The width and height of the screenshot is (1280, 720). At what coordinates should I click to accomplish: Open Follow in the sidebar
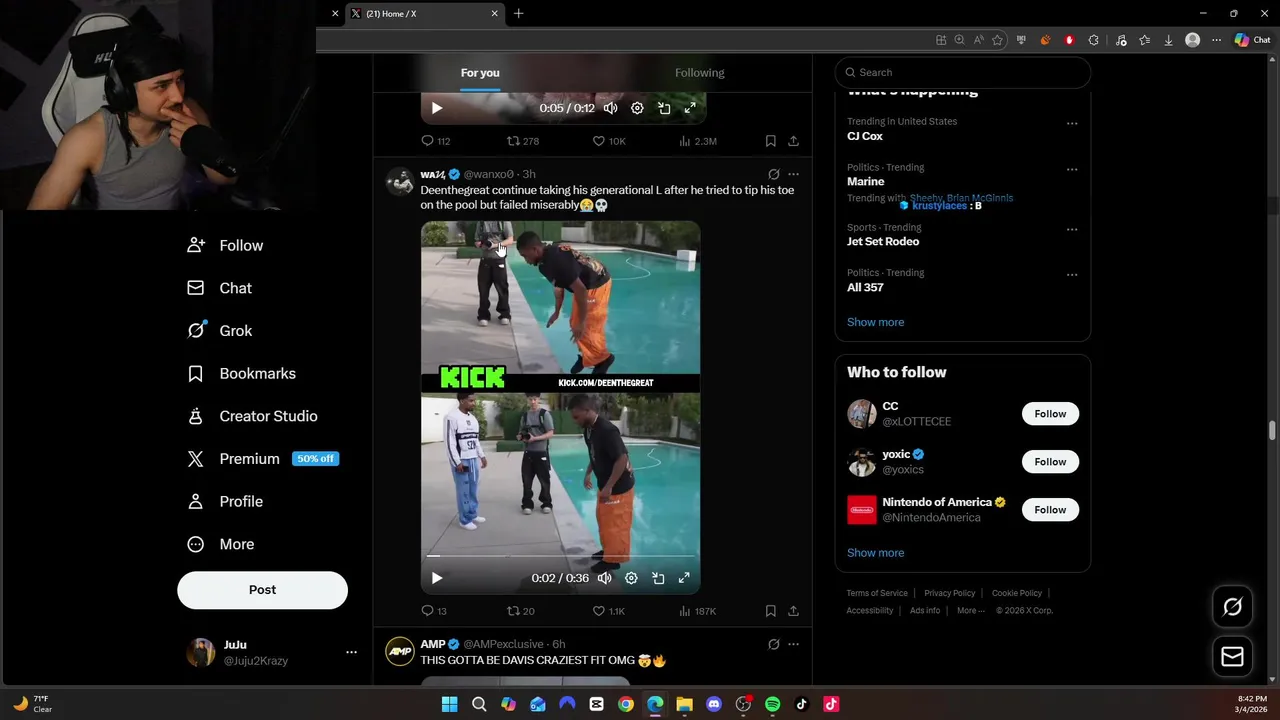click(226, 245)
